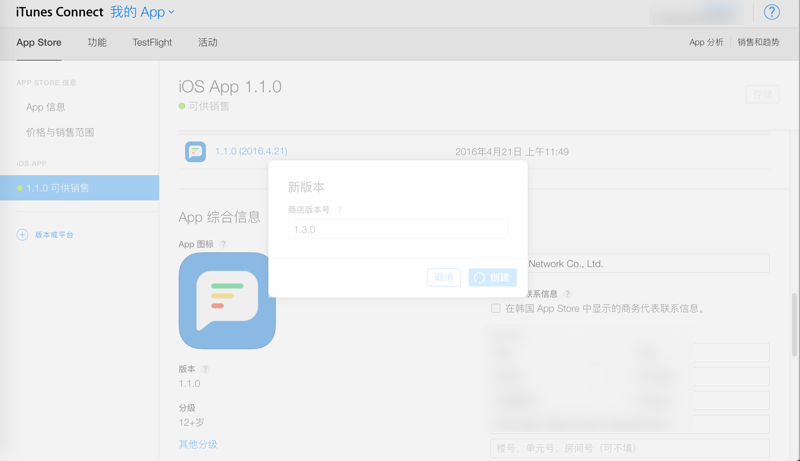Select 1.1.0 可供销售 version item
Viewport: 800px width, 461px height.
pyautogui.click(x=80, y=188)
